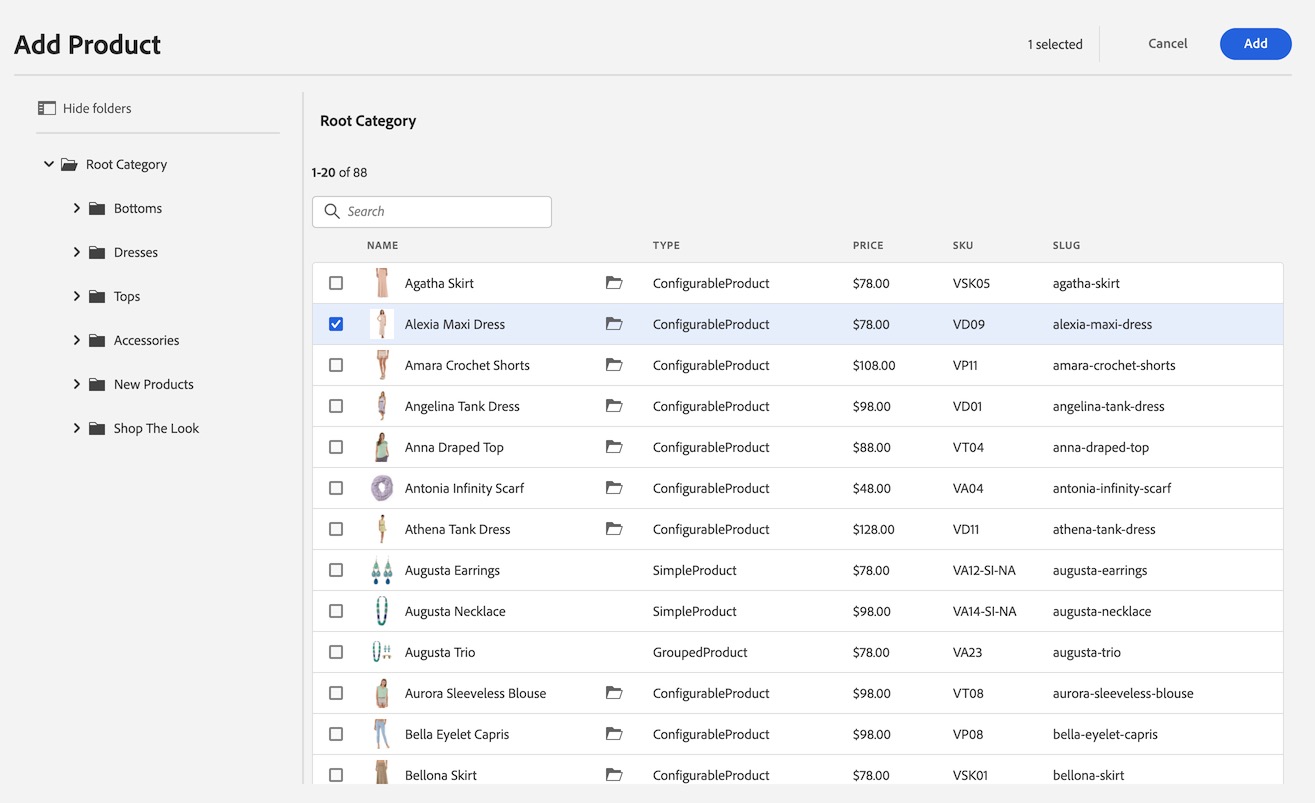Click the Accessories folder icon in sidebar

[97, 341]
